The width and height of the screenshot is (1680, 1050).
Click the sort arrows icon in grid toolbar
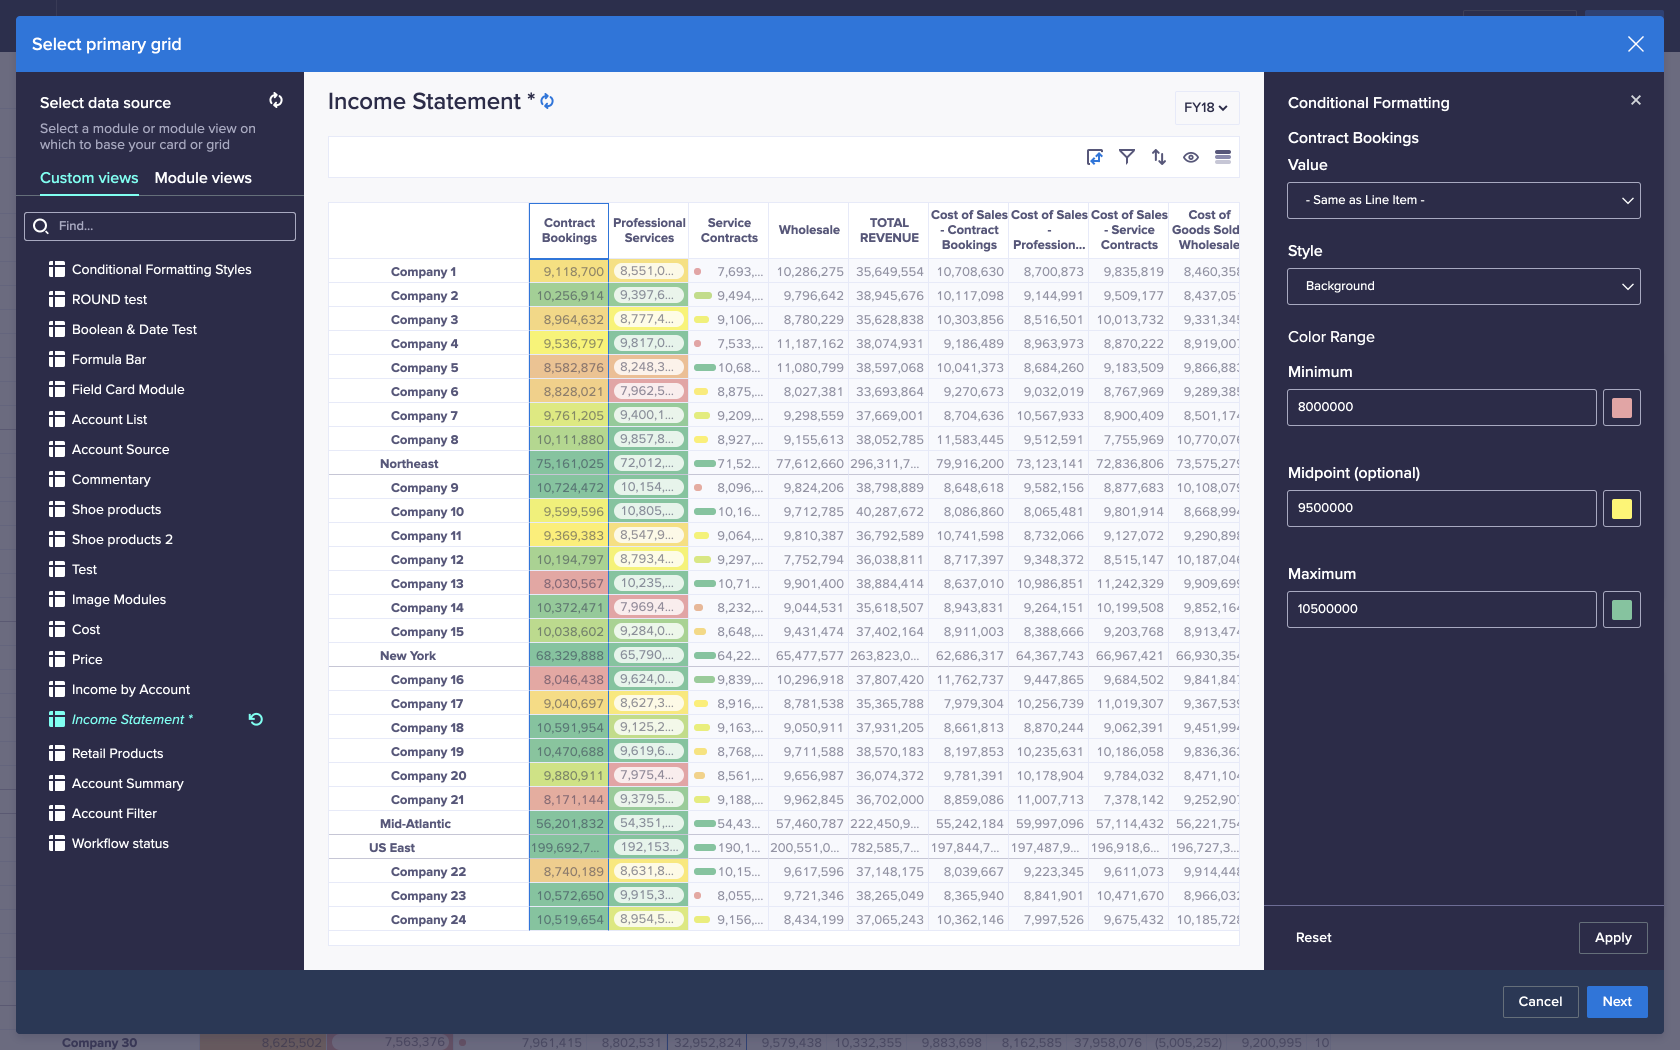click(1159, 157)
